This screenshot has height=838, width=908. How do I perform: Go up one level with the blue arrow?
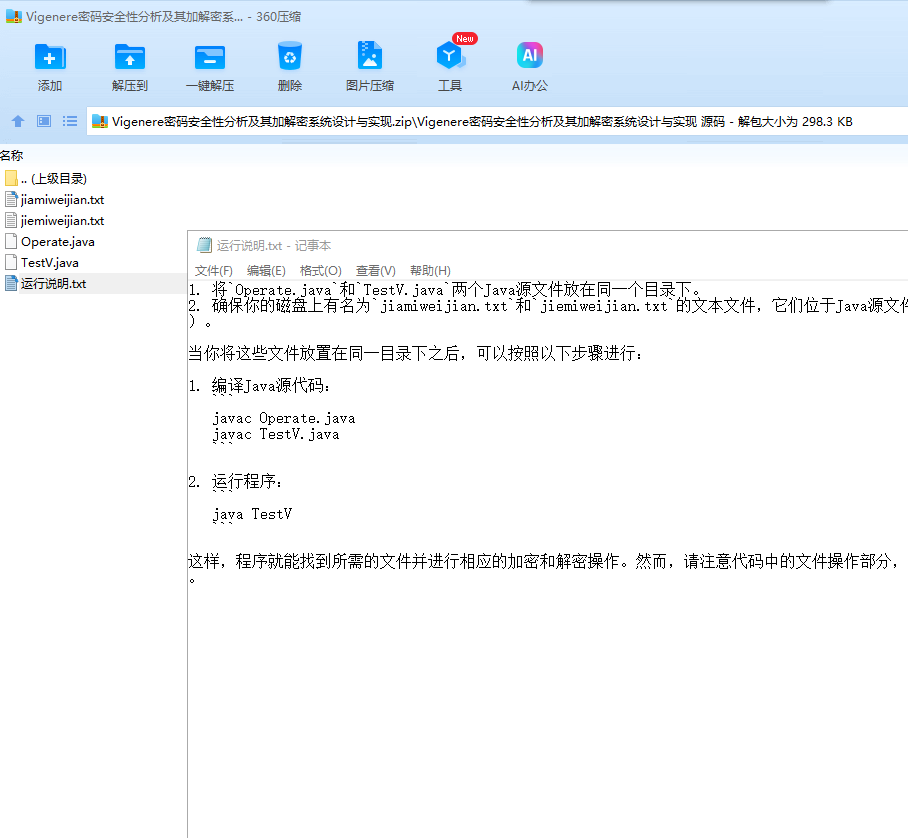[x=18, y=121]
